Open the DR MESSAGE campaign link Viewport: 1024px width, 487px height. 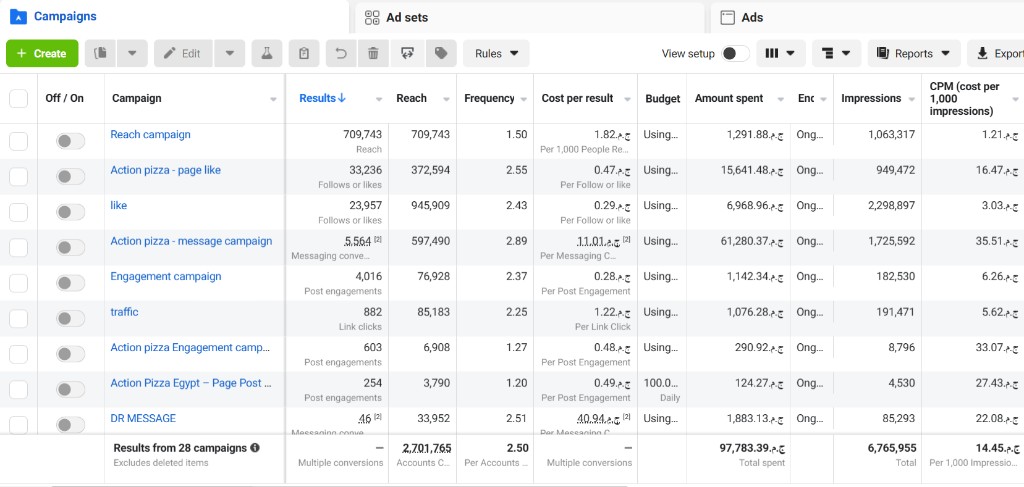pos(143,418)
